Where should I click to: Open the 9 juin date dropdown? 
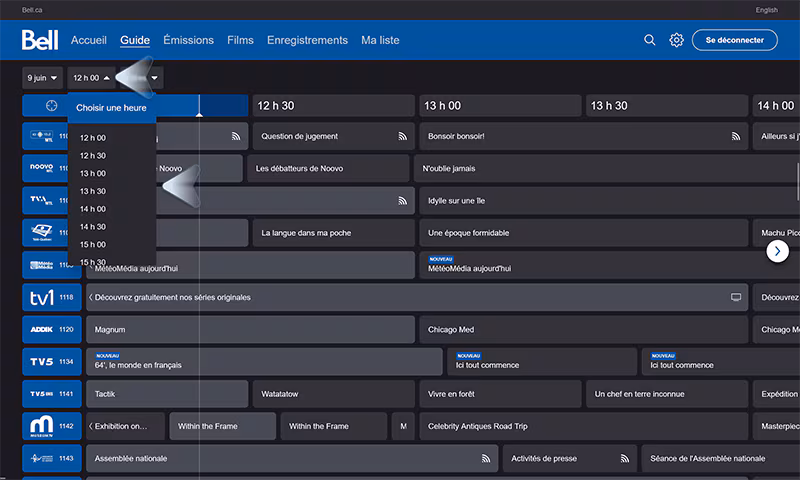(42, 78)
